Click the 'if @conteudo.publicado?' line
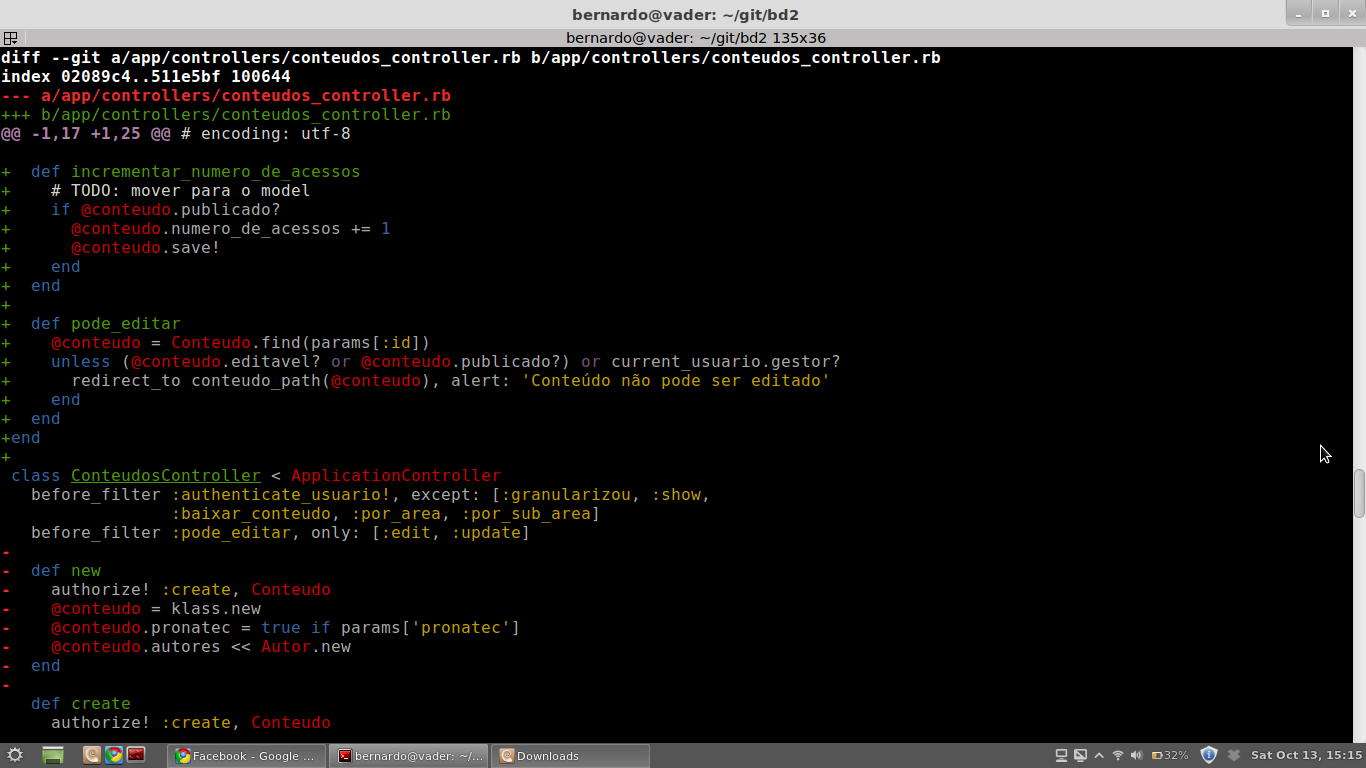Image resolution: width=1366 pixels, height=768 pixels. 166,210
